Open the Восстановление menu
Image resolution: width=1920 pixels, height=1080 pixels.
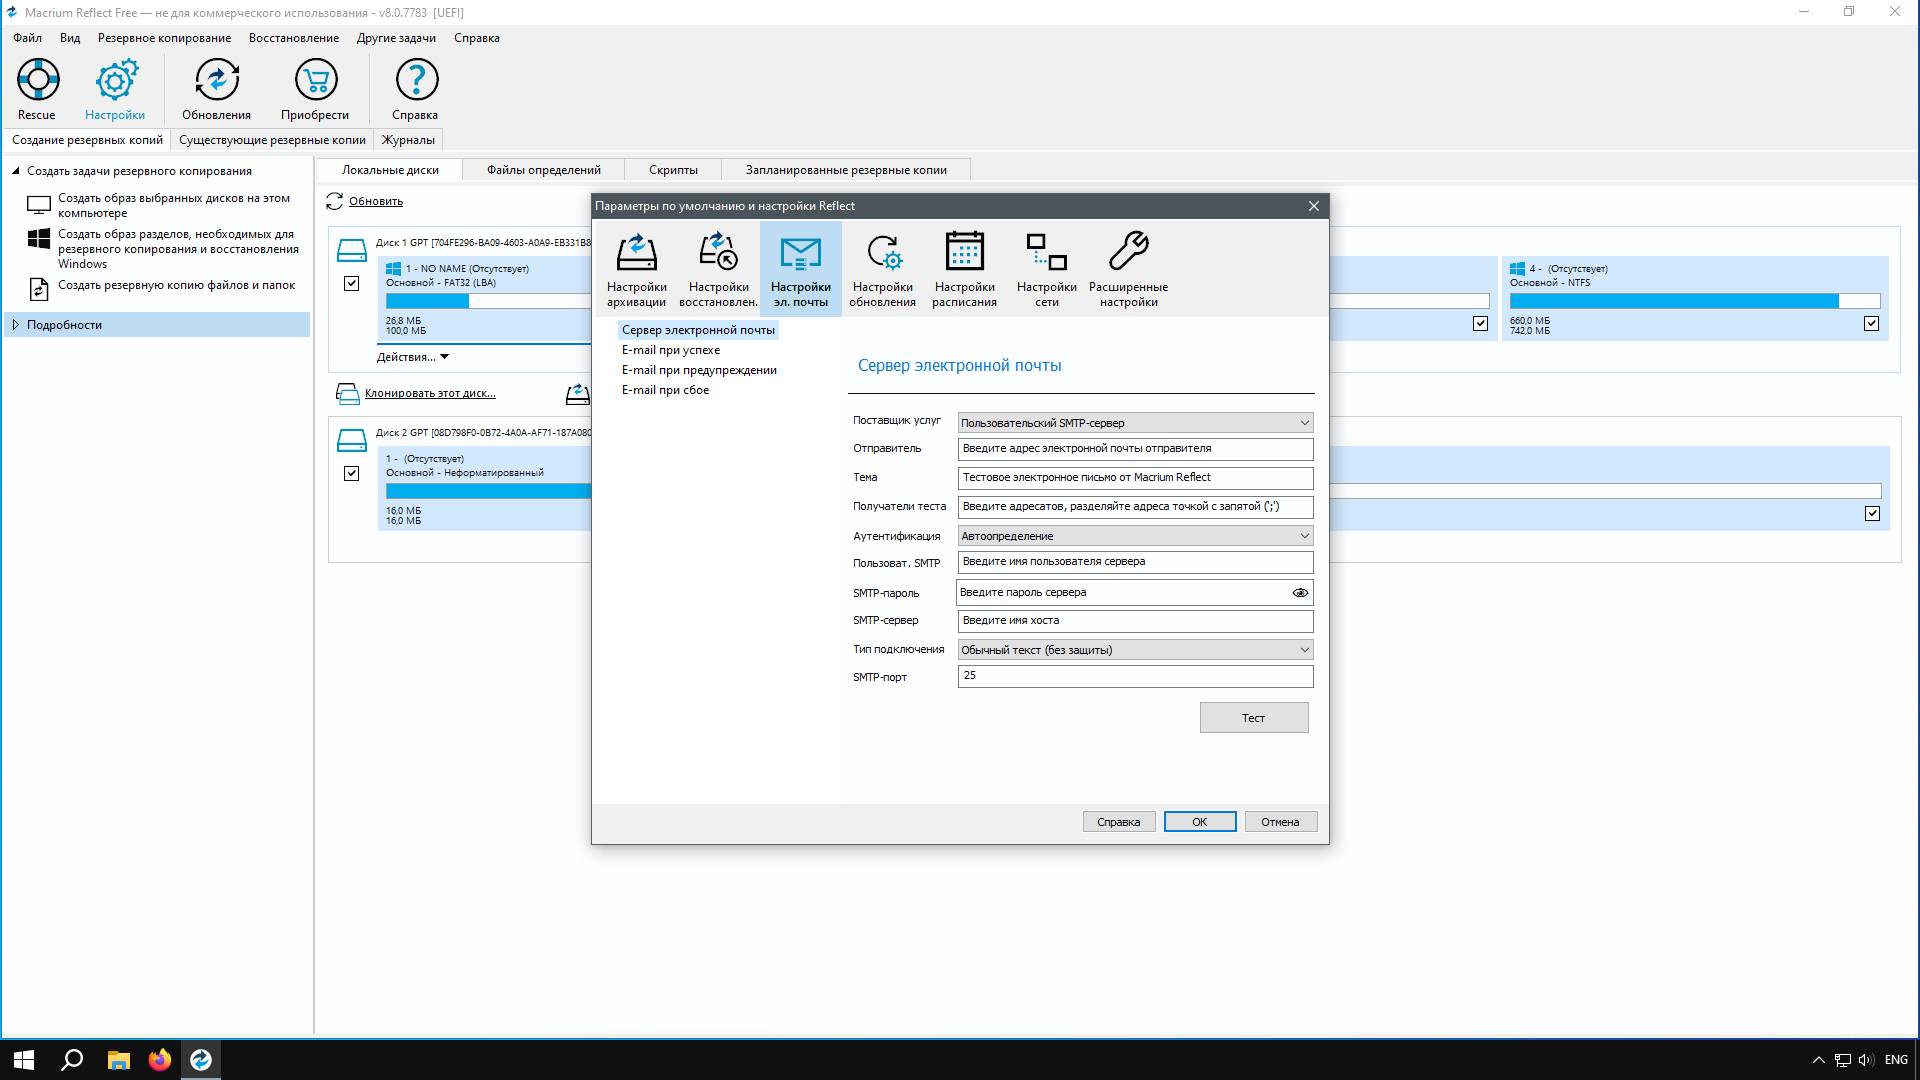tap(294, 38)
